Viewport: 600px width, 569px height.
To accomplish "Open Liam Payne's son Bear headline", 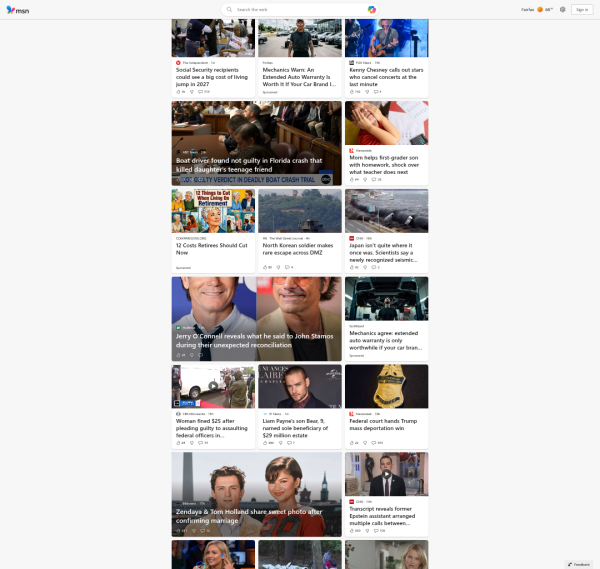I will click(x=295, y=428).
